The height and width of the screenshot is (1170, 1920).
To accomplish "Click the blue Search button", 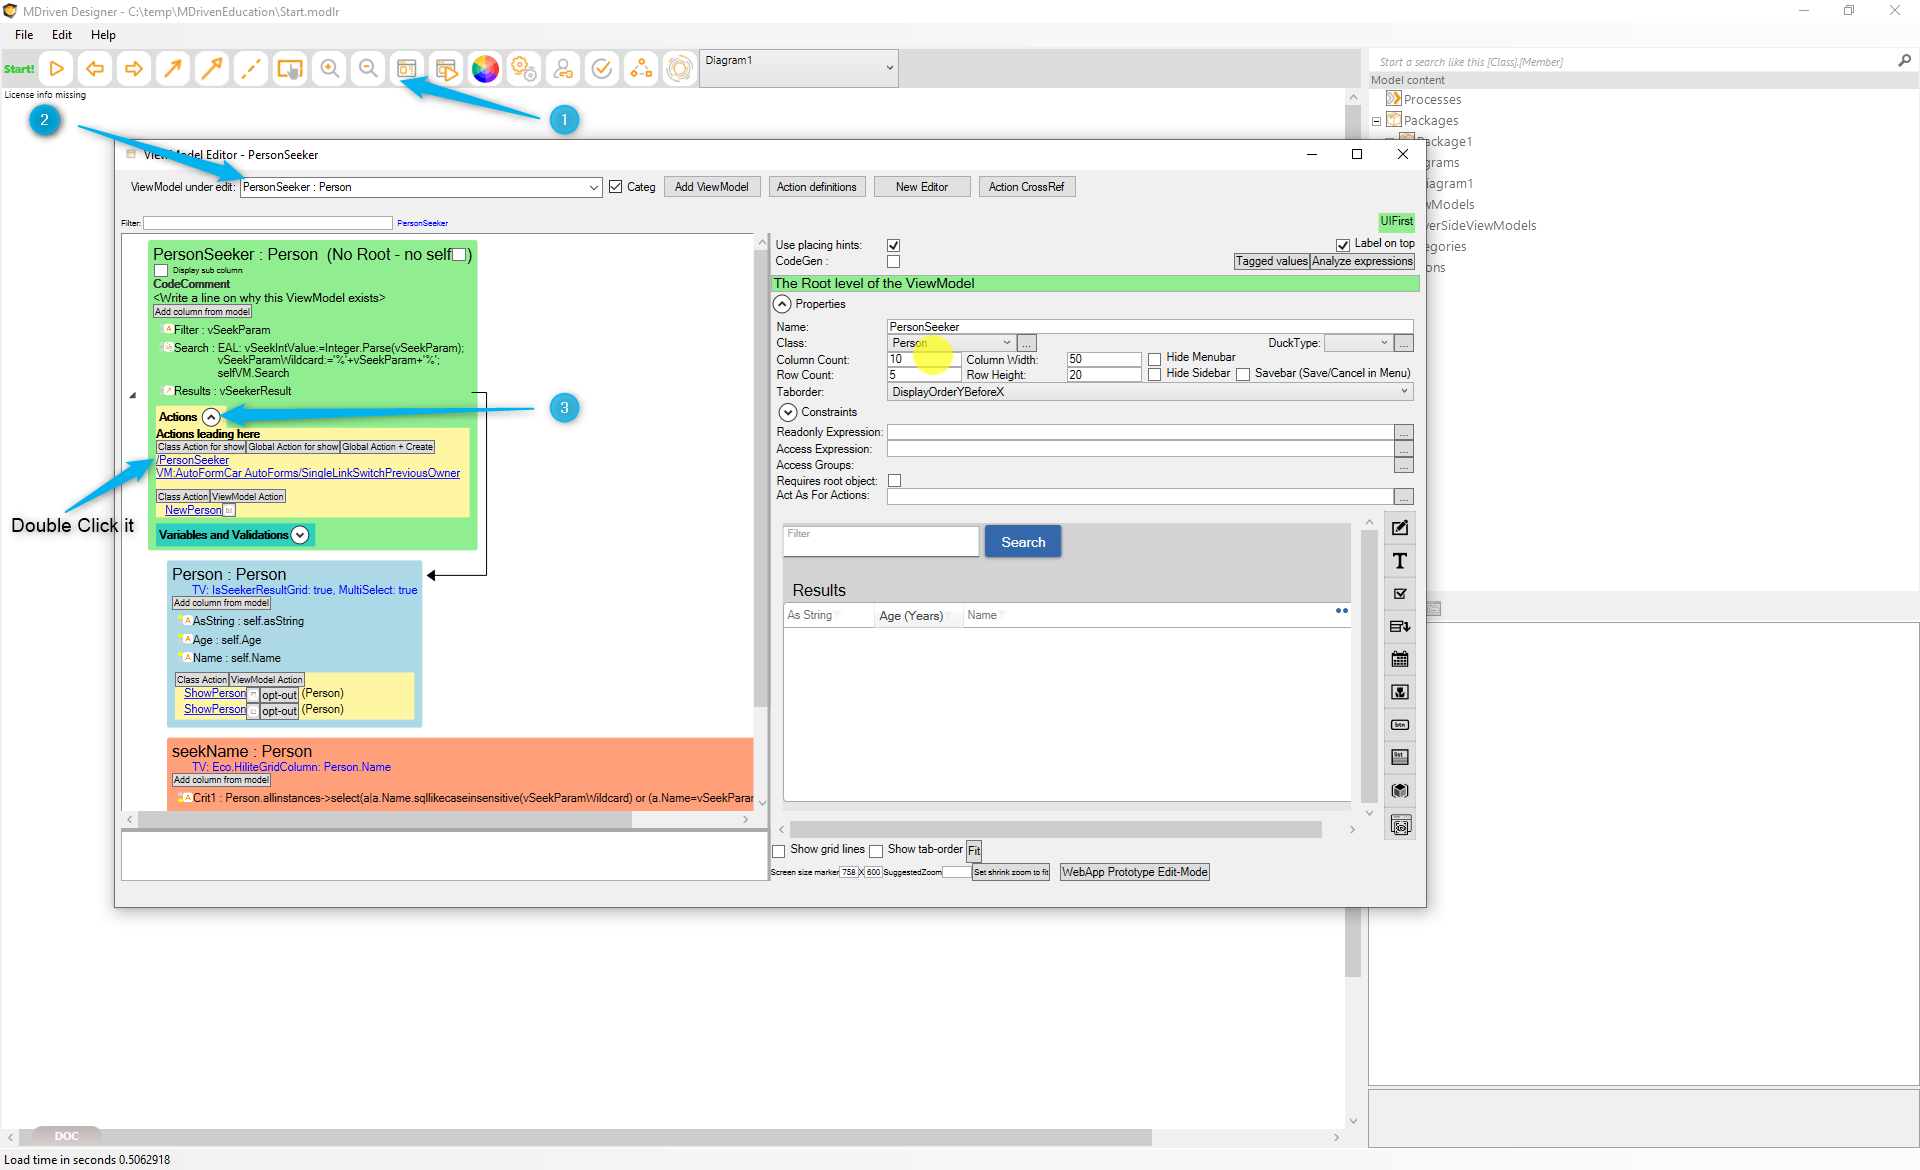I will point(1022,542).
